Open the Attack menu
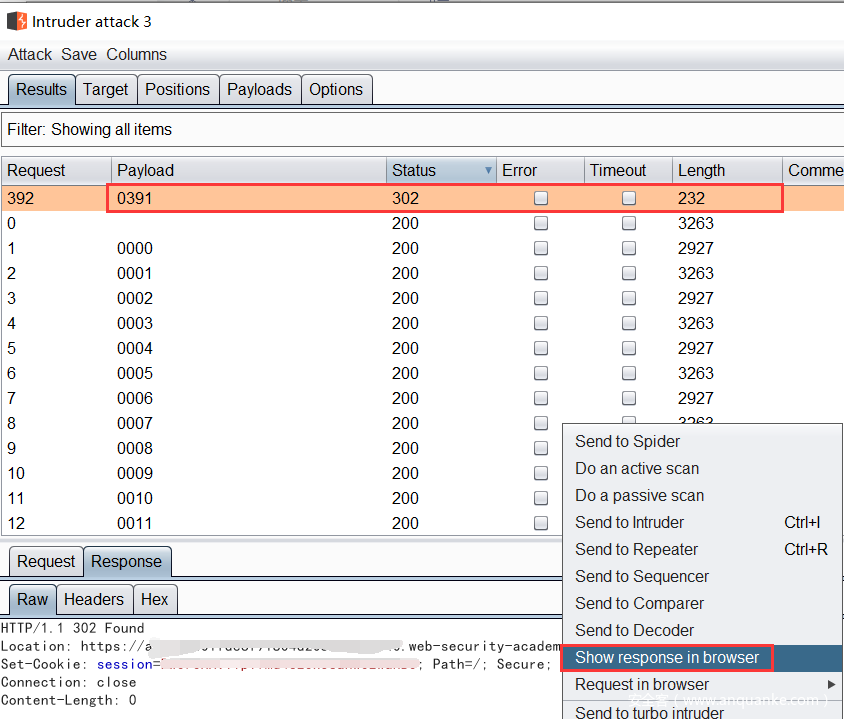The width and height of the screenshot is (844, 719). pos(29,55)
